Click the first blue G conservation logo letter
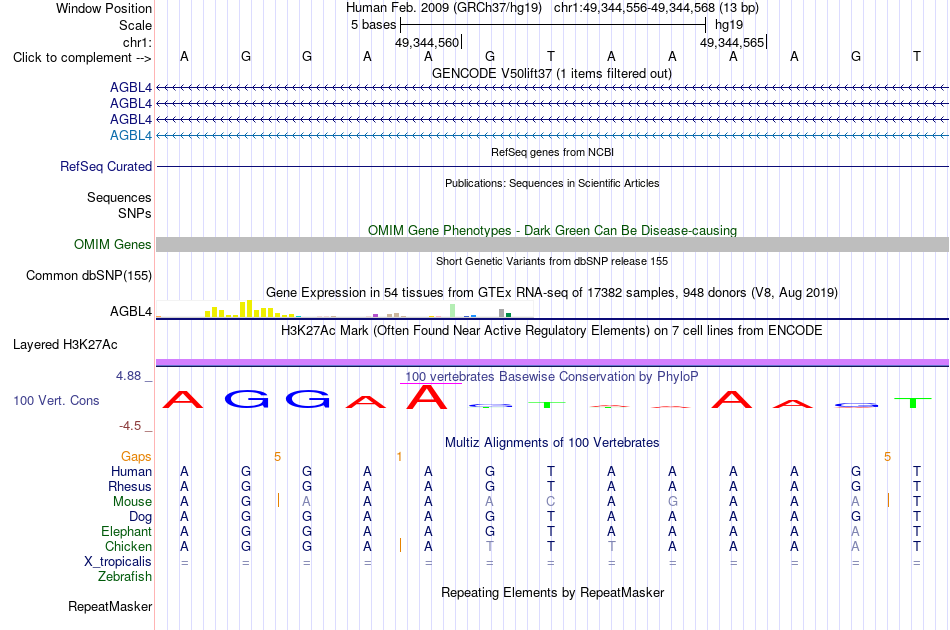950x630 pixels. 247,399
